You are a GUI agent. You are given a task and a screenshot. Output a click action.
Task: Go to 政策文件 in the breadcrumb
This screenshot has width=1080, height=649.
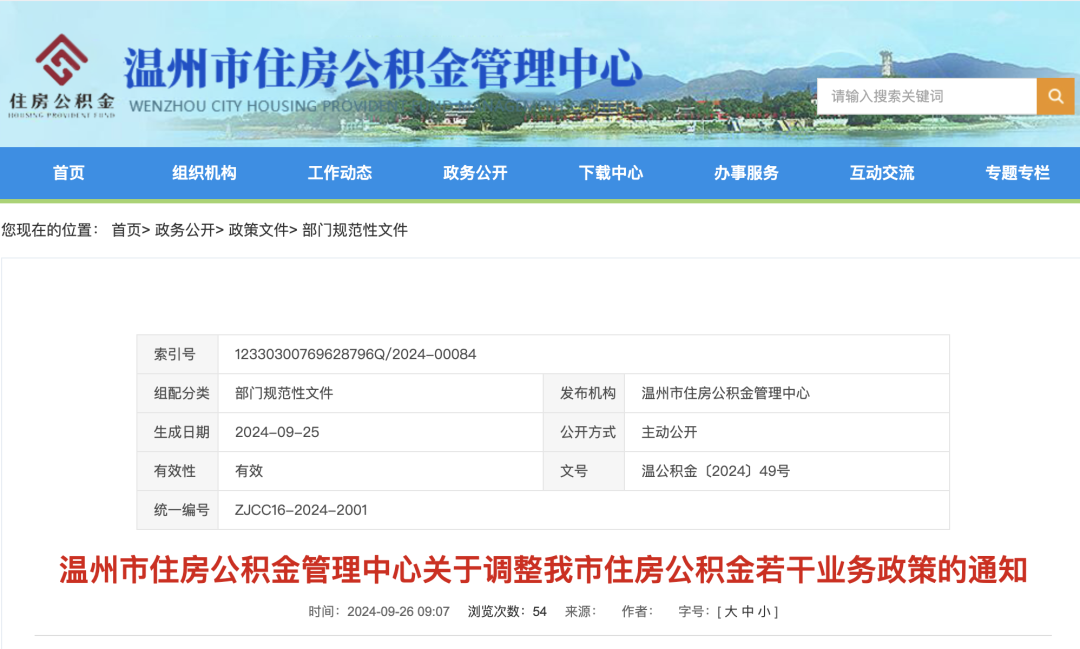click(258, 230)
